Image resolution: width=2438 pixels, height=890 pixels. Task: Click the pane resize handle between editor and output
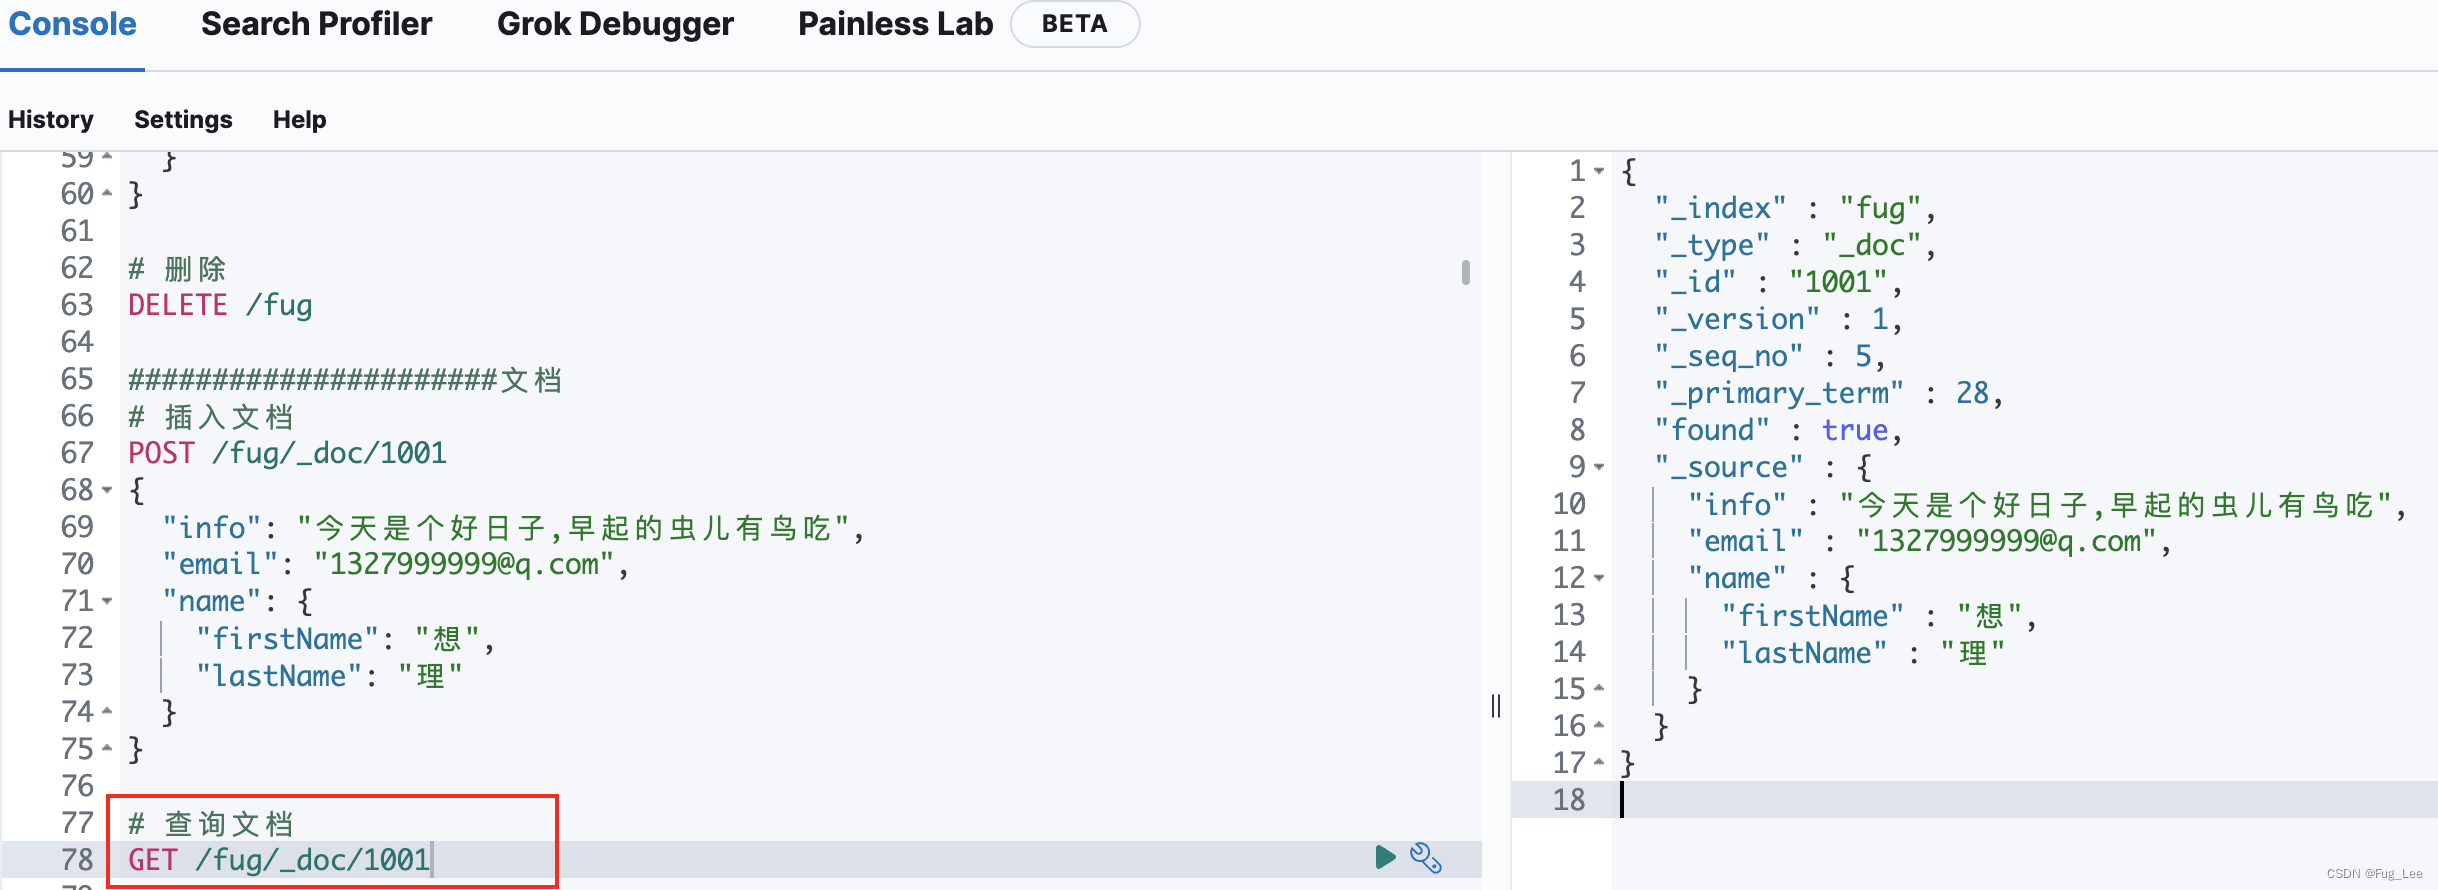pyautogui.click(x=1496, y=706)
